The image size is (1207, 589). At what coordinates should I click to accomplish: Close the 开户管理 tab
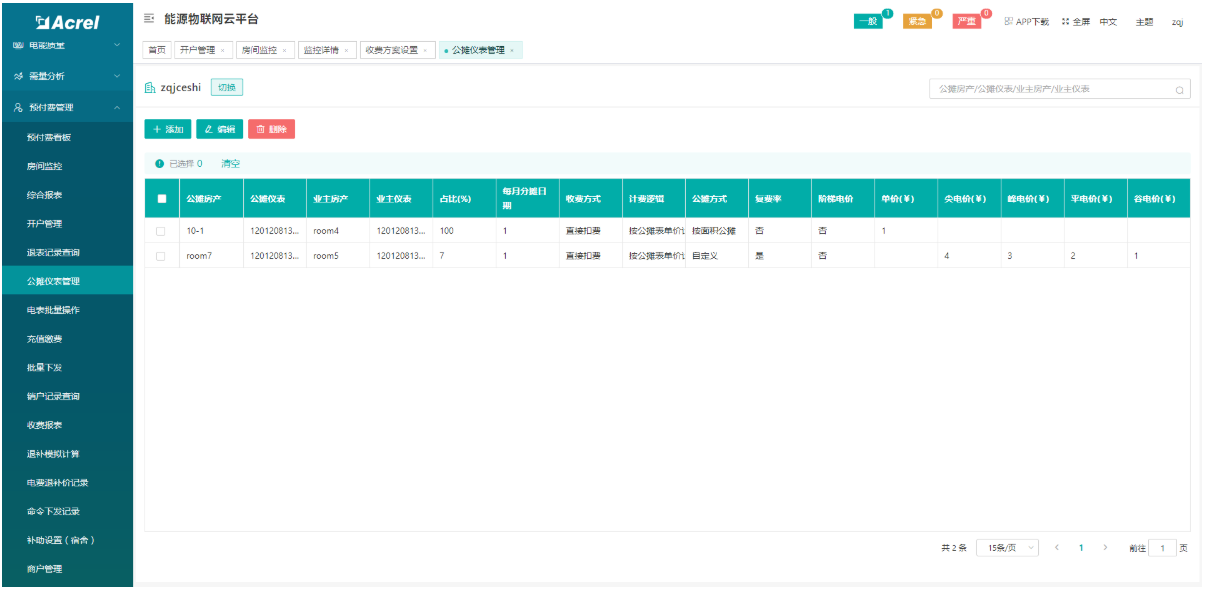click(x=222, y=50)
